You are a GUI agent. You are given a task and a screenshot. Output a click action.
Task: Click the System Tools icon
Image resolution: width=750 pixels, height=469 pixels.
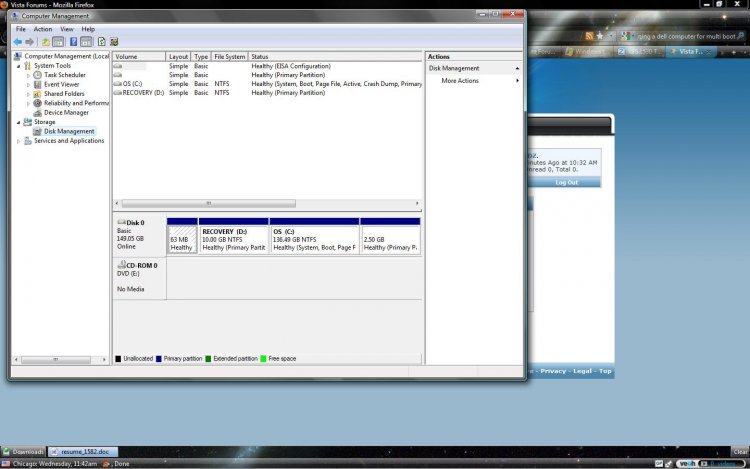tap(28, 66)
